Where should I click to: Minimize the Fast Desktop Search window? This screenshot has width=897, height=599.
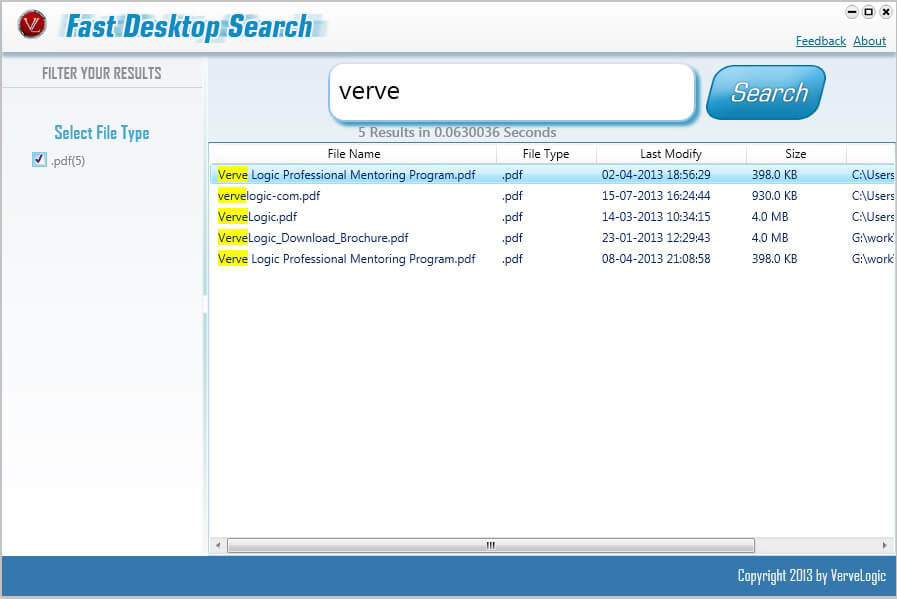(x=851, y=12)
